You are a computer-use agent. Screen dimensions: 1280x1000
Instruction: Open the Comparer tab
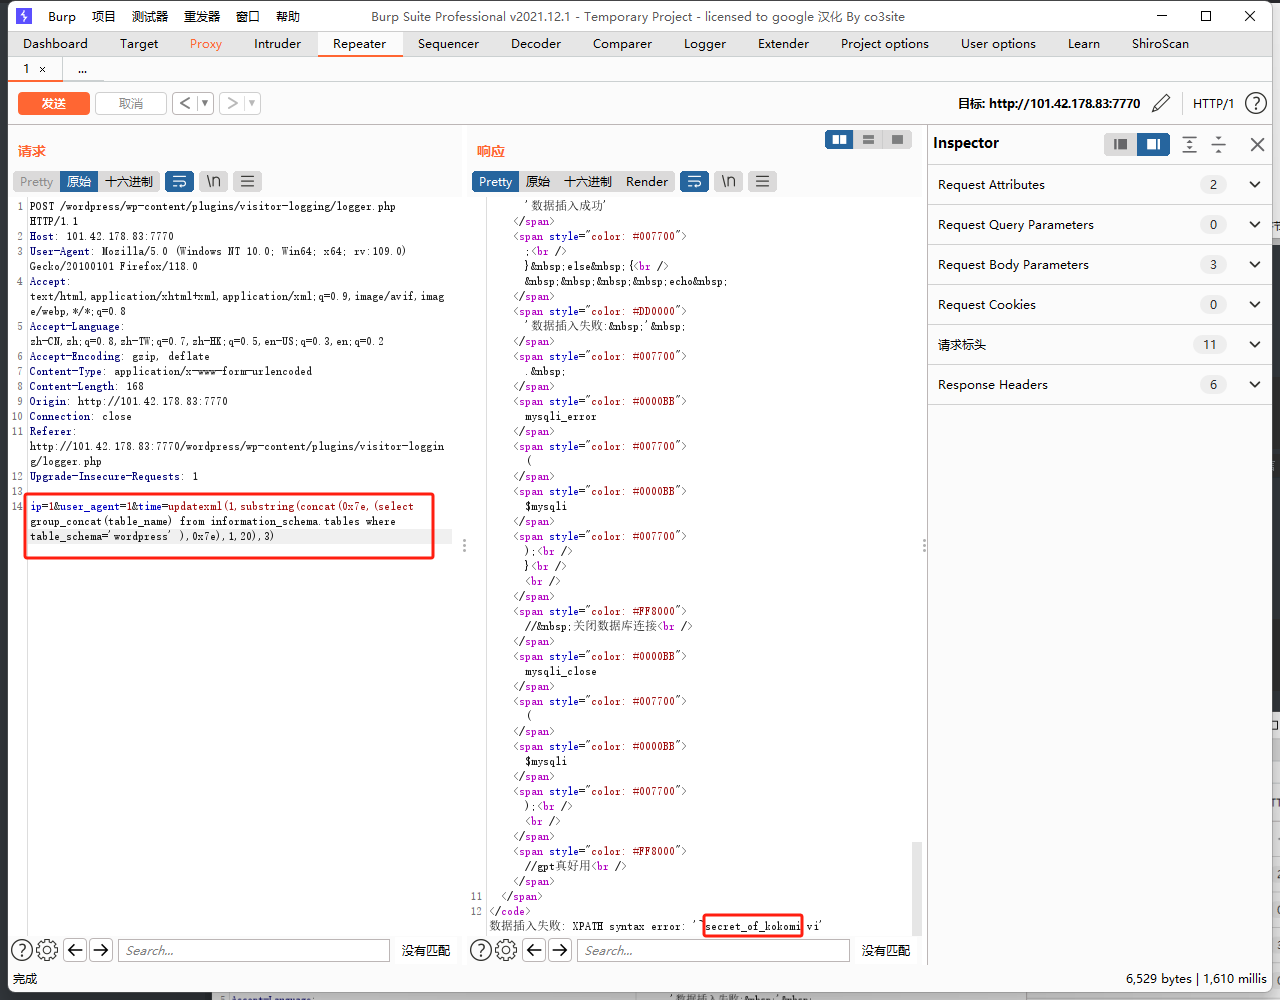622,43
